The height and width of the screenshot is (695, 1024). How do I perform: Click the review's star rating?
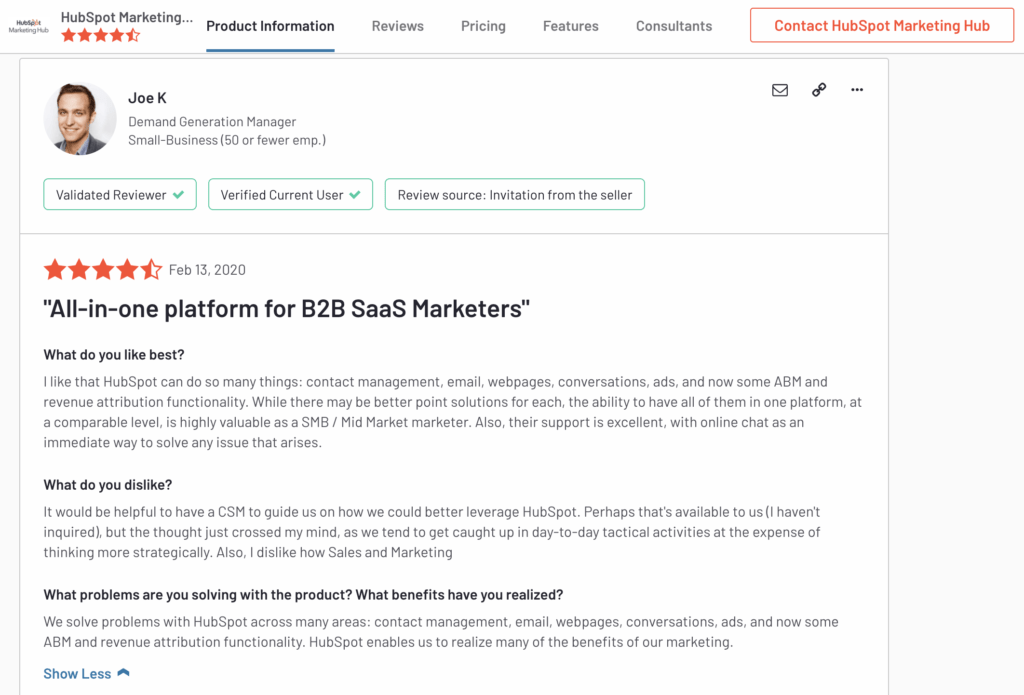[103, 269]
